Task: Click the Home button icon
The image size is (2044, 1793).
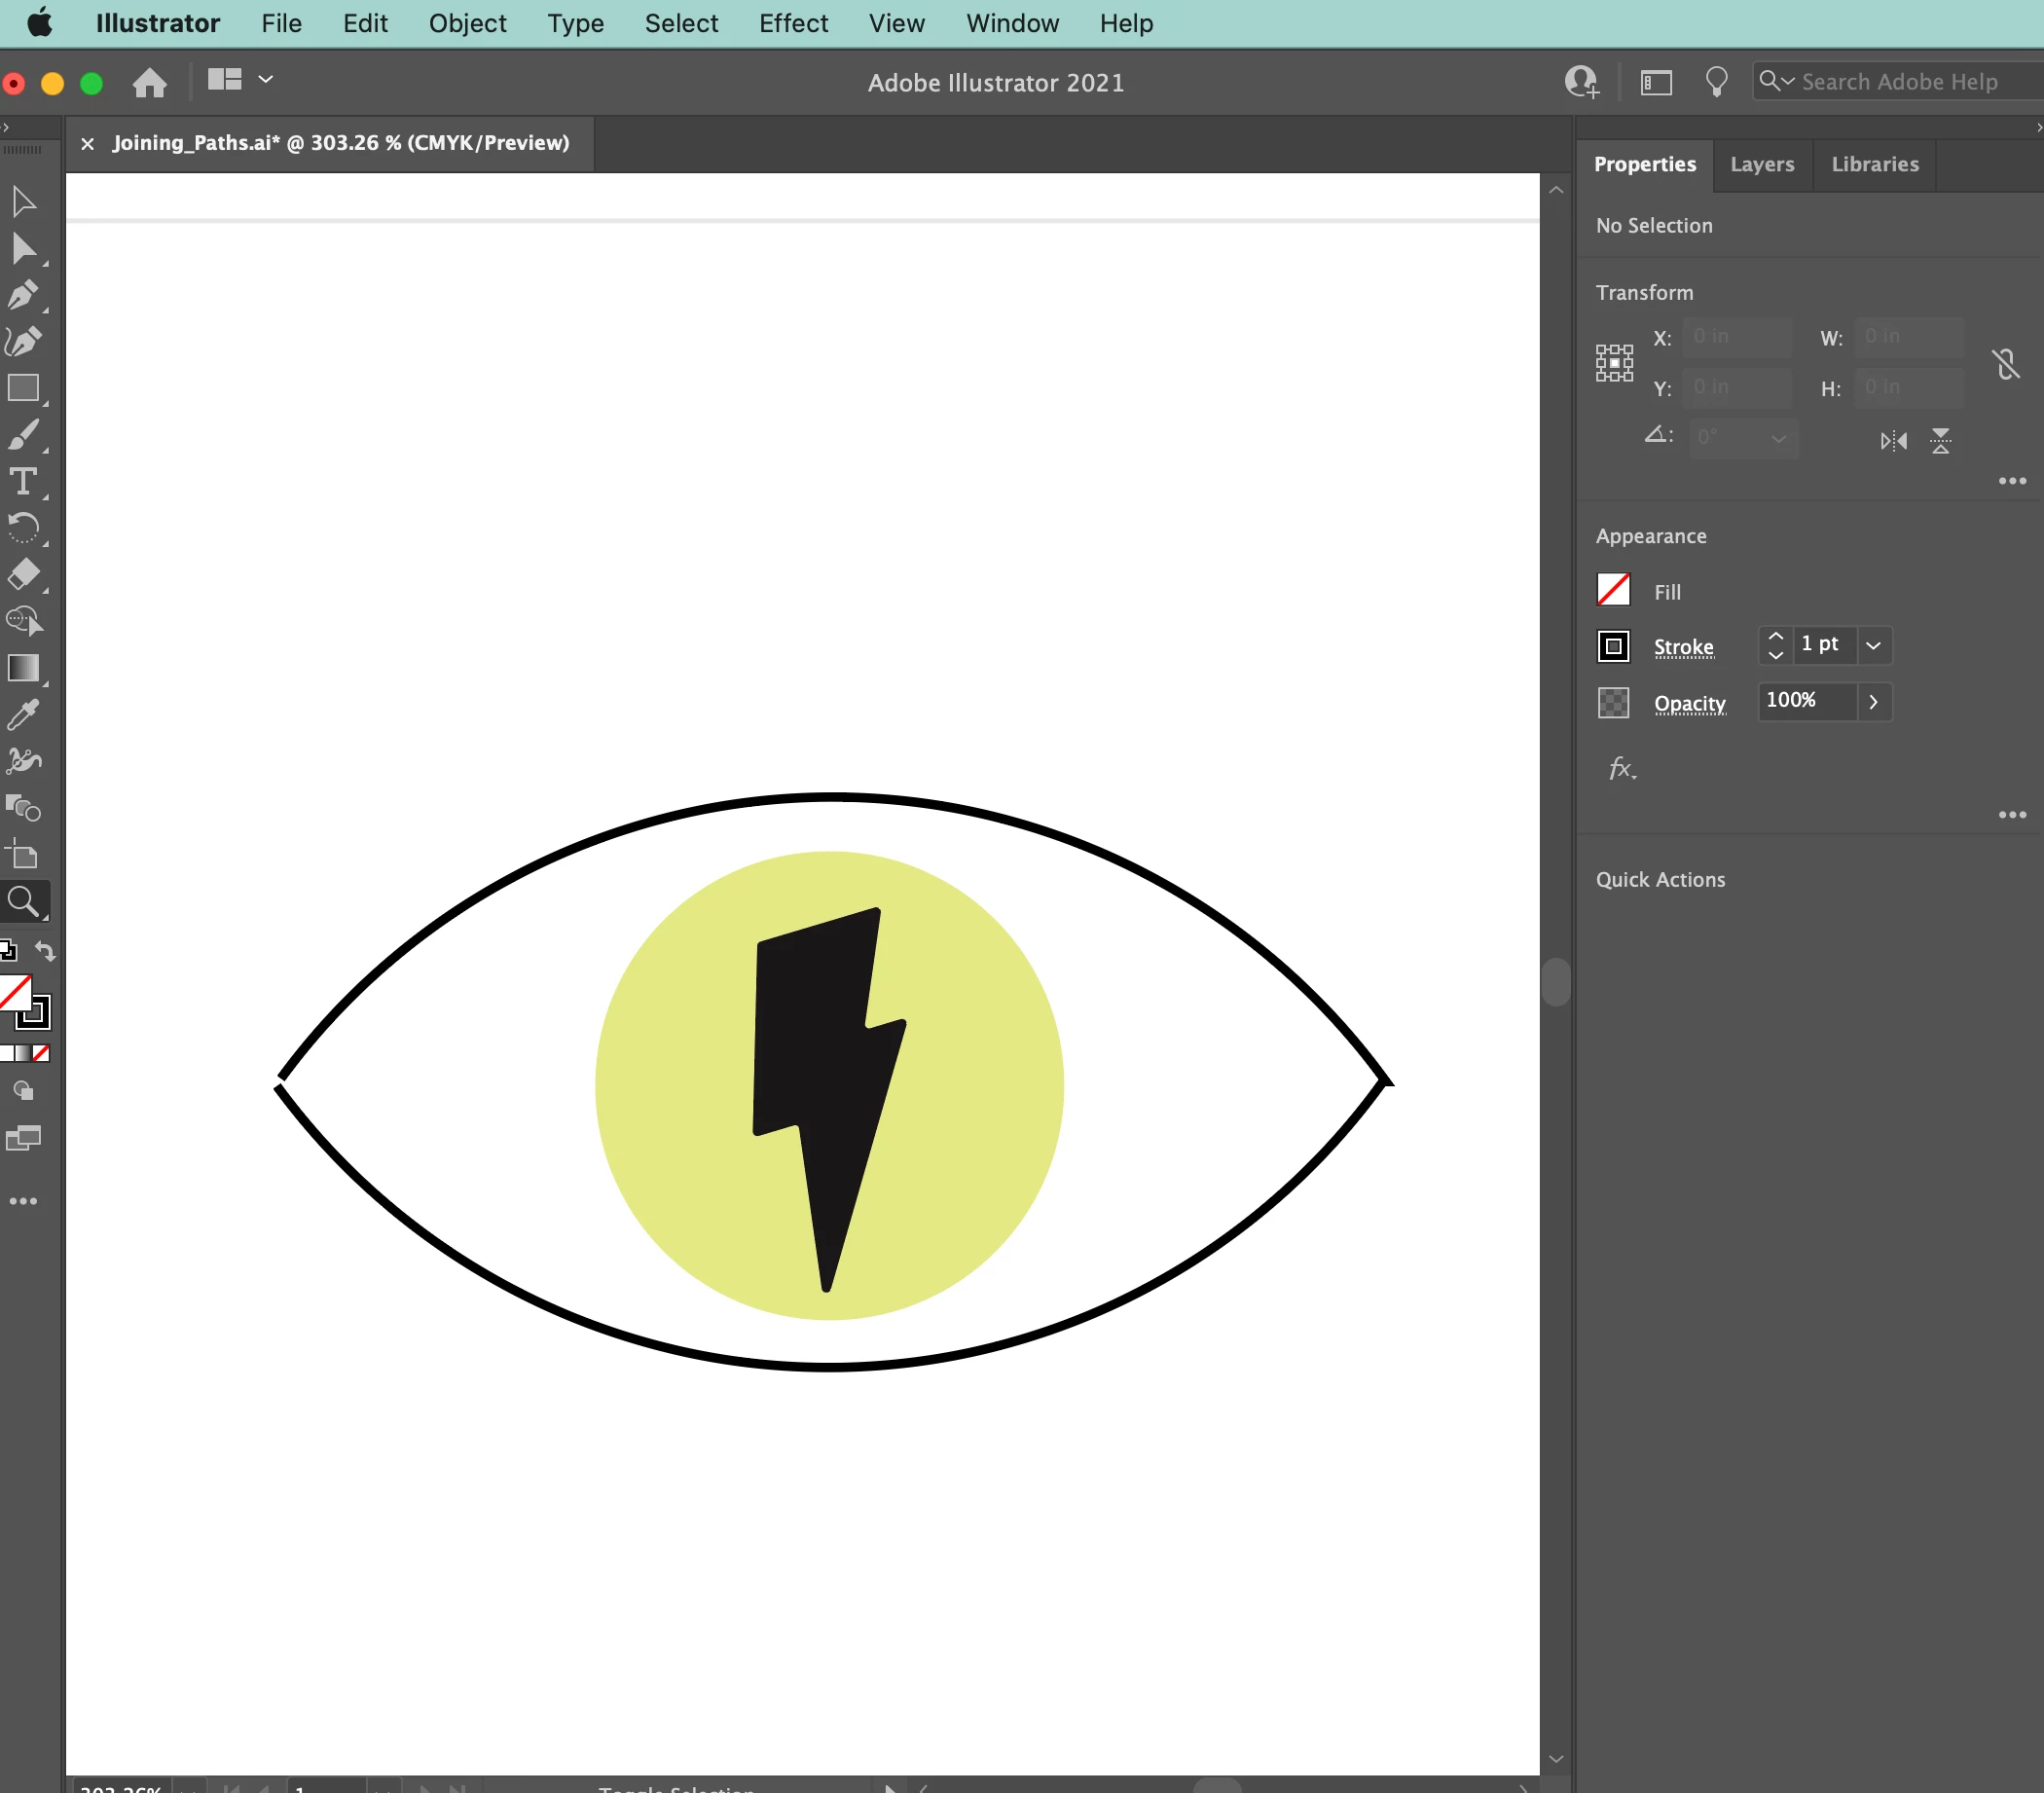Action: 150,82
